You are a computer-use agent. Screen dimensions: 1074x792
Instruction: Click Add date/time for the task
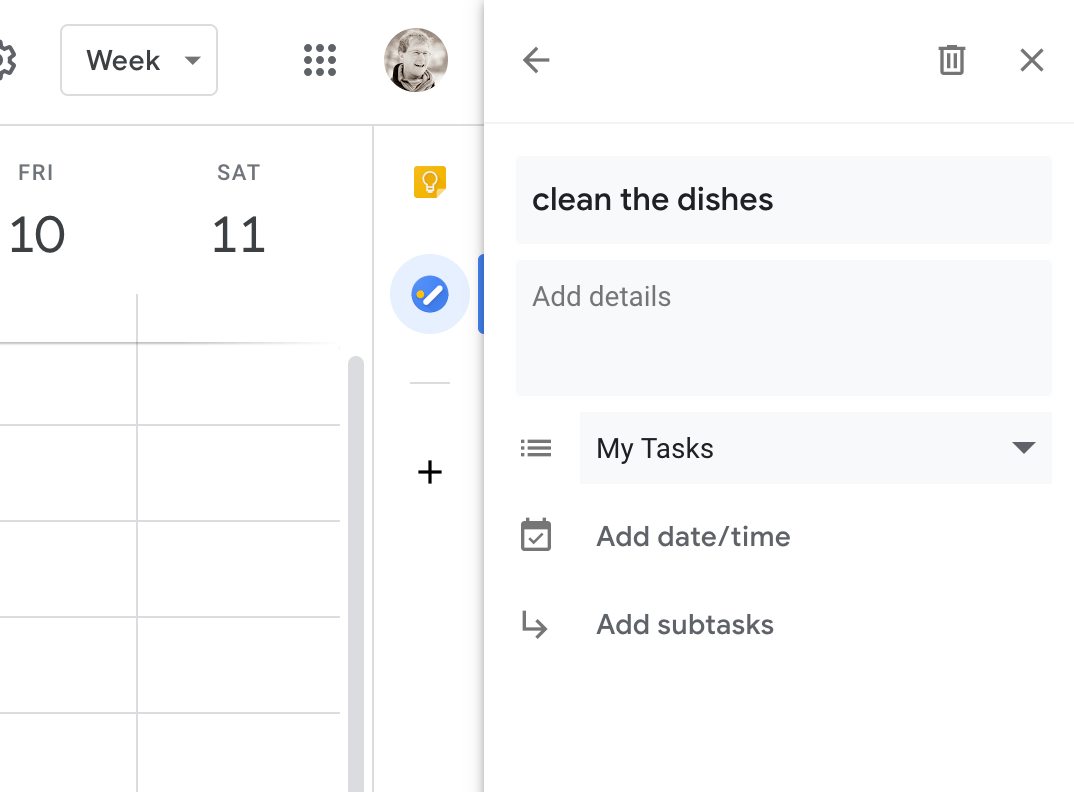click(693, 537)
